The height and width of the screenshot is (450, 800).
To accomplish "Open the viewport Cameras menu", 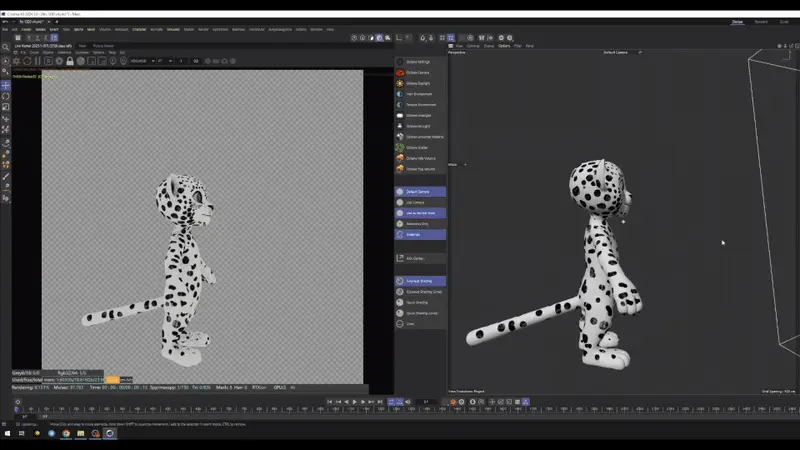I will [473, 46].
